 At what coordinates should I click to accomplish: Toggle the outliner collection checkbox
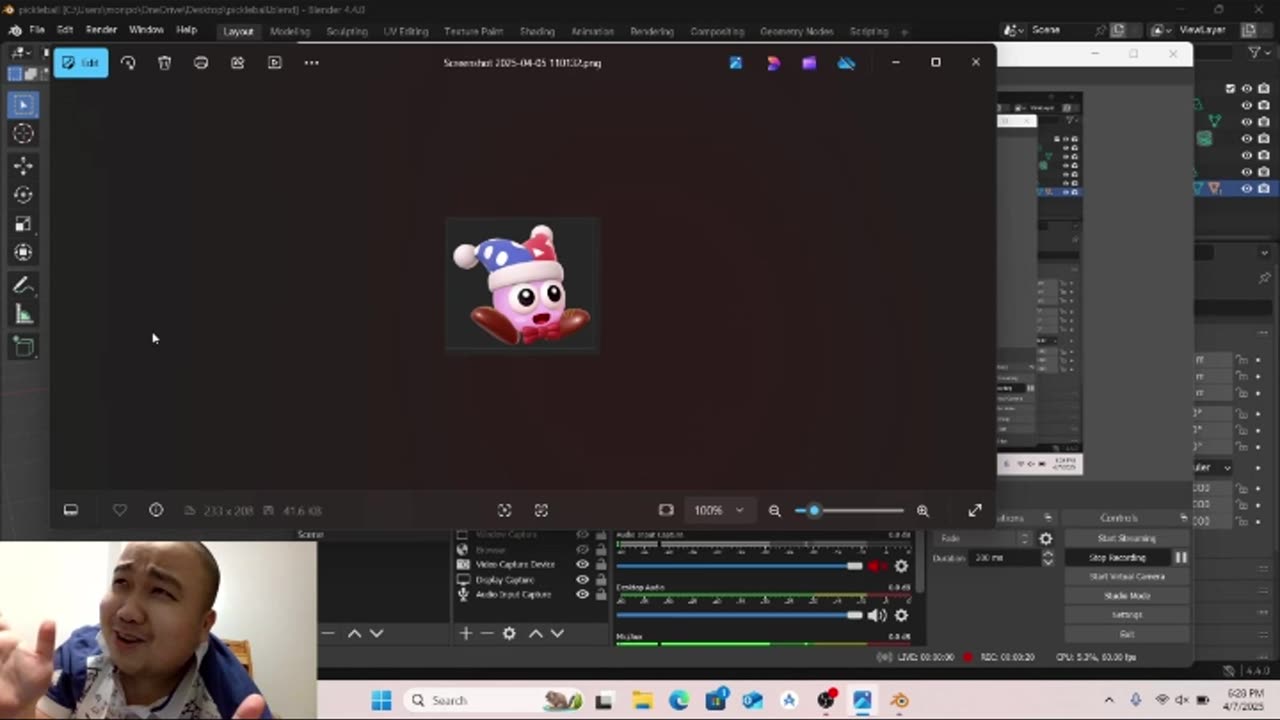[1230, 88]
